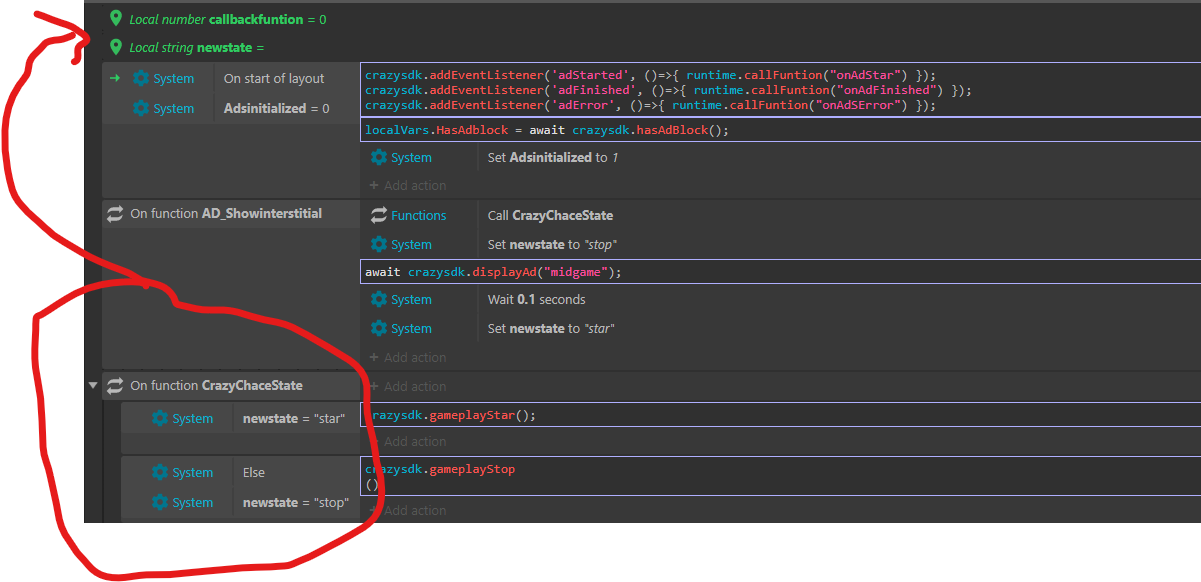
Task: Click the gear icon of newstate = "stop" condition
Action: click(160, 502)
